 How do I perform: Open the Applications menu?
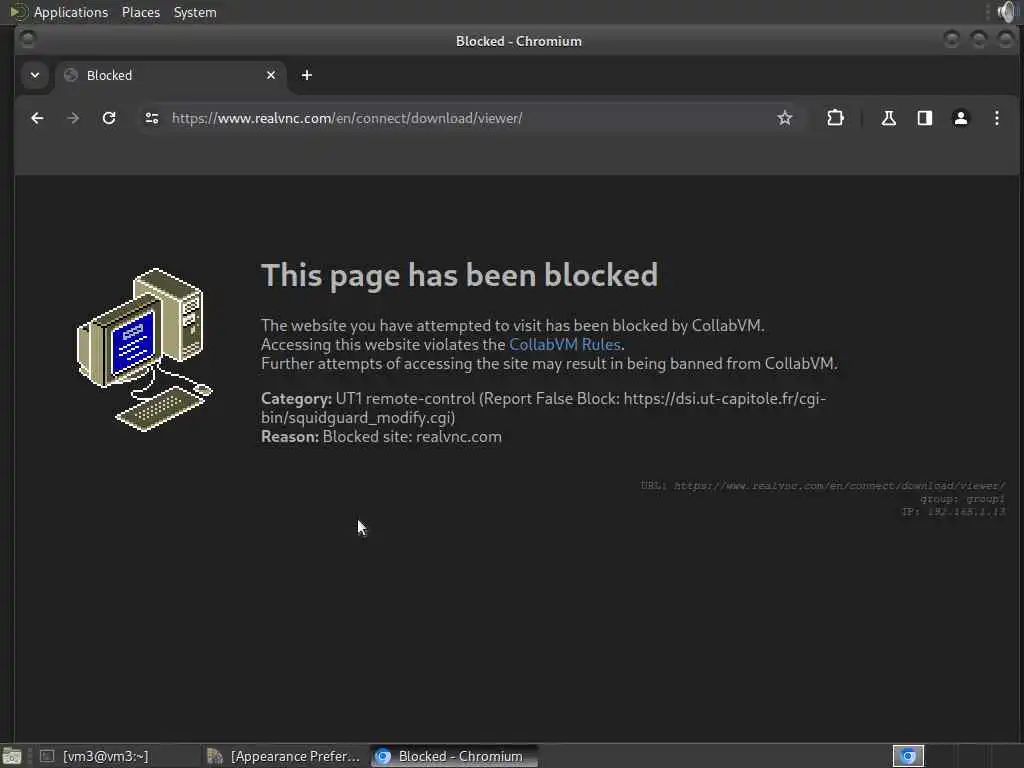71,12
